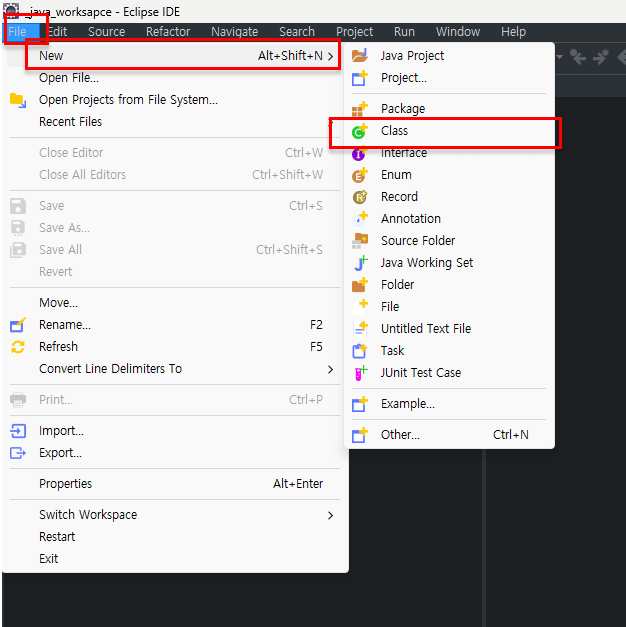Open the Run menu
The height and width of the screenshot is (627, 626).
(404, 32)
